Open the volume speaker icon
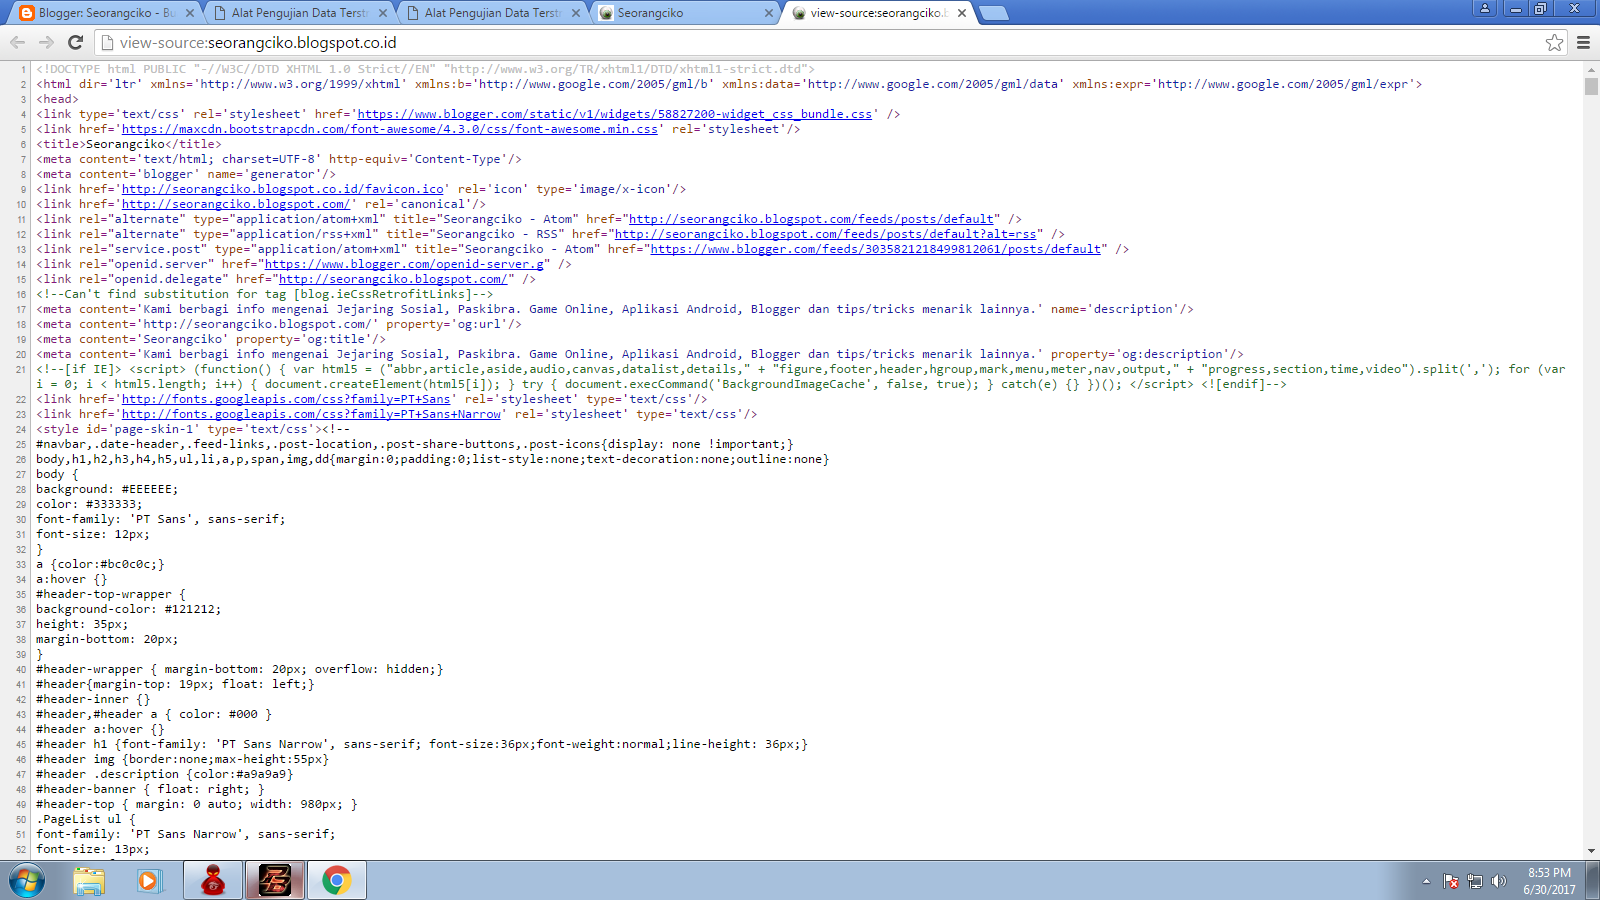 [1498, 881]
